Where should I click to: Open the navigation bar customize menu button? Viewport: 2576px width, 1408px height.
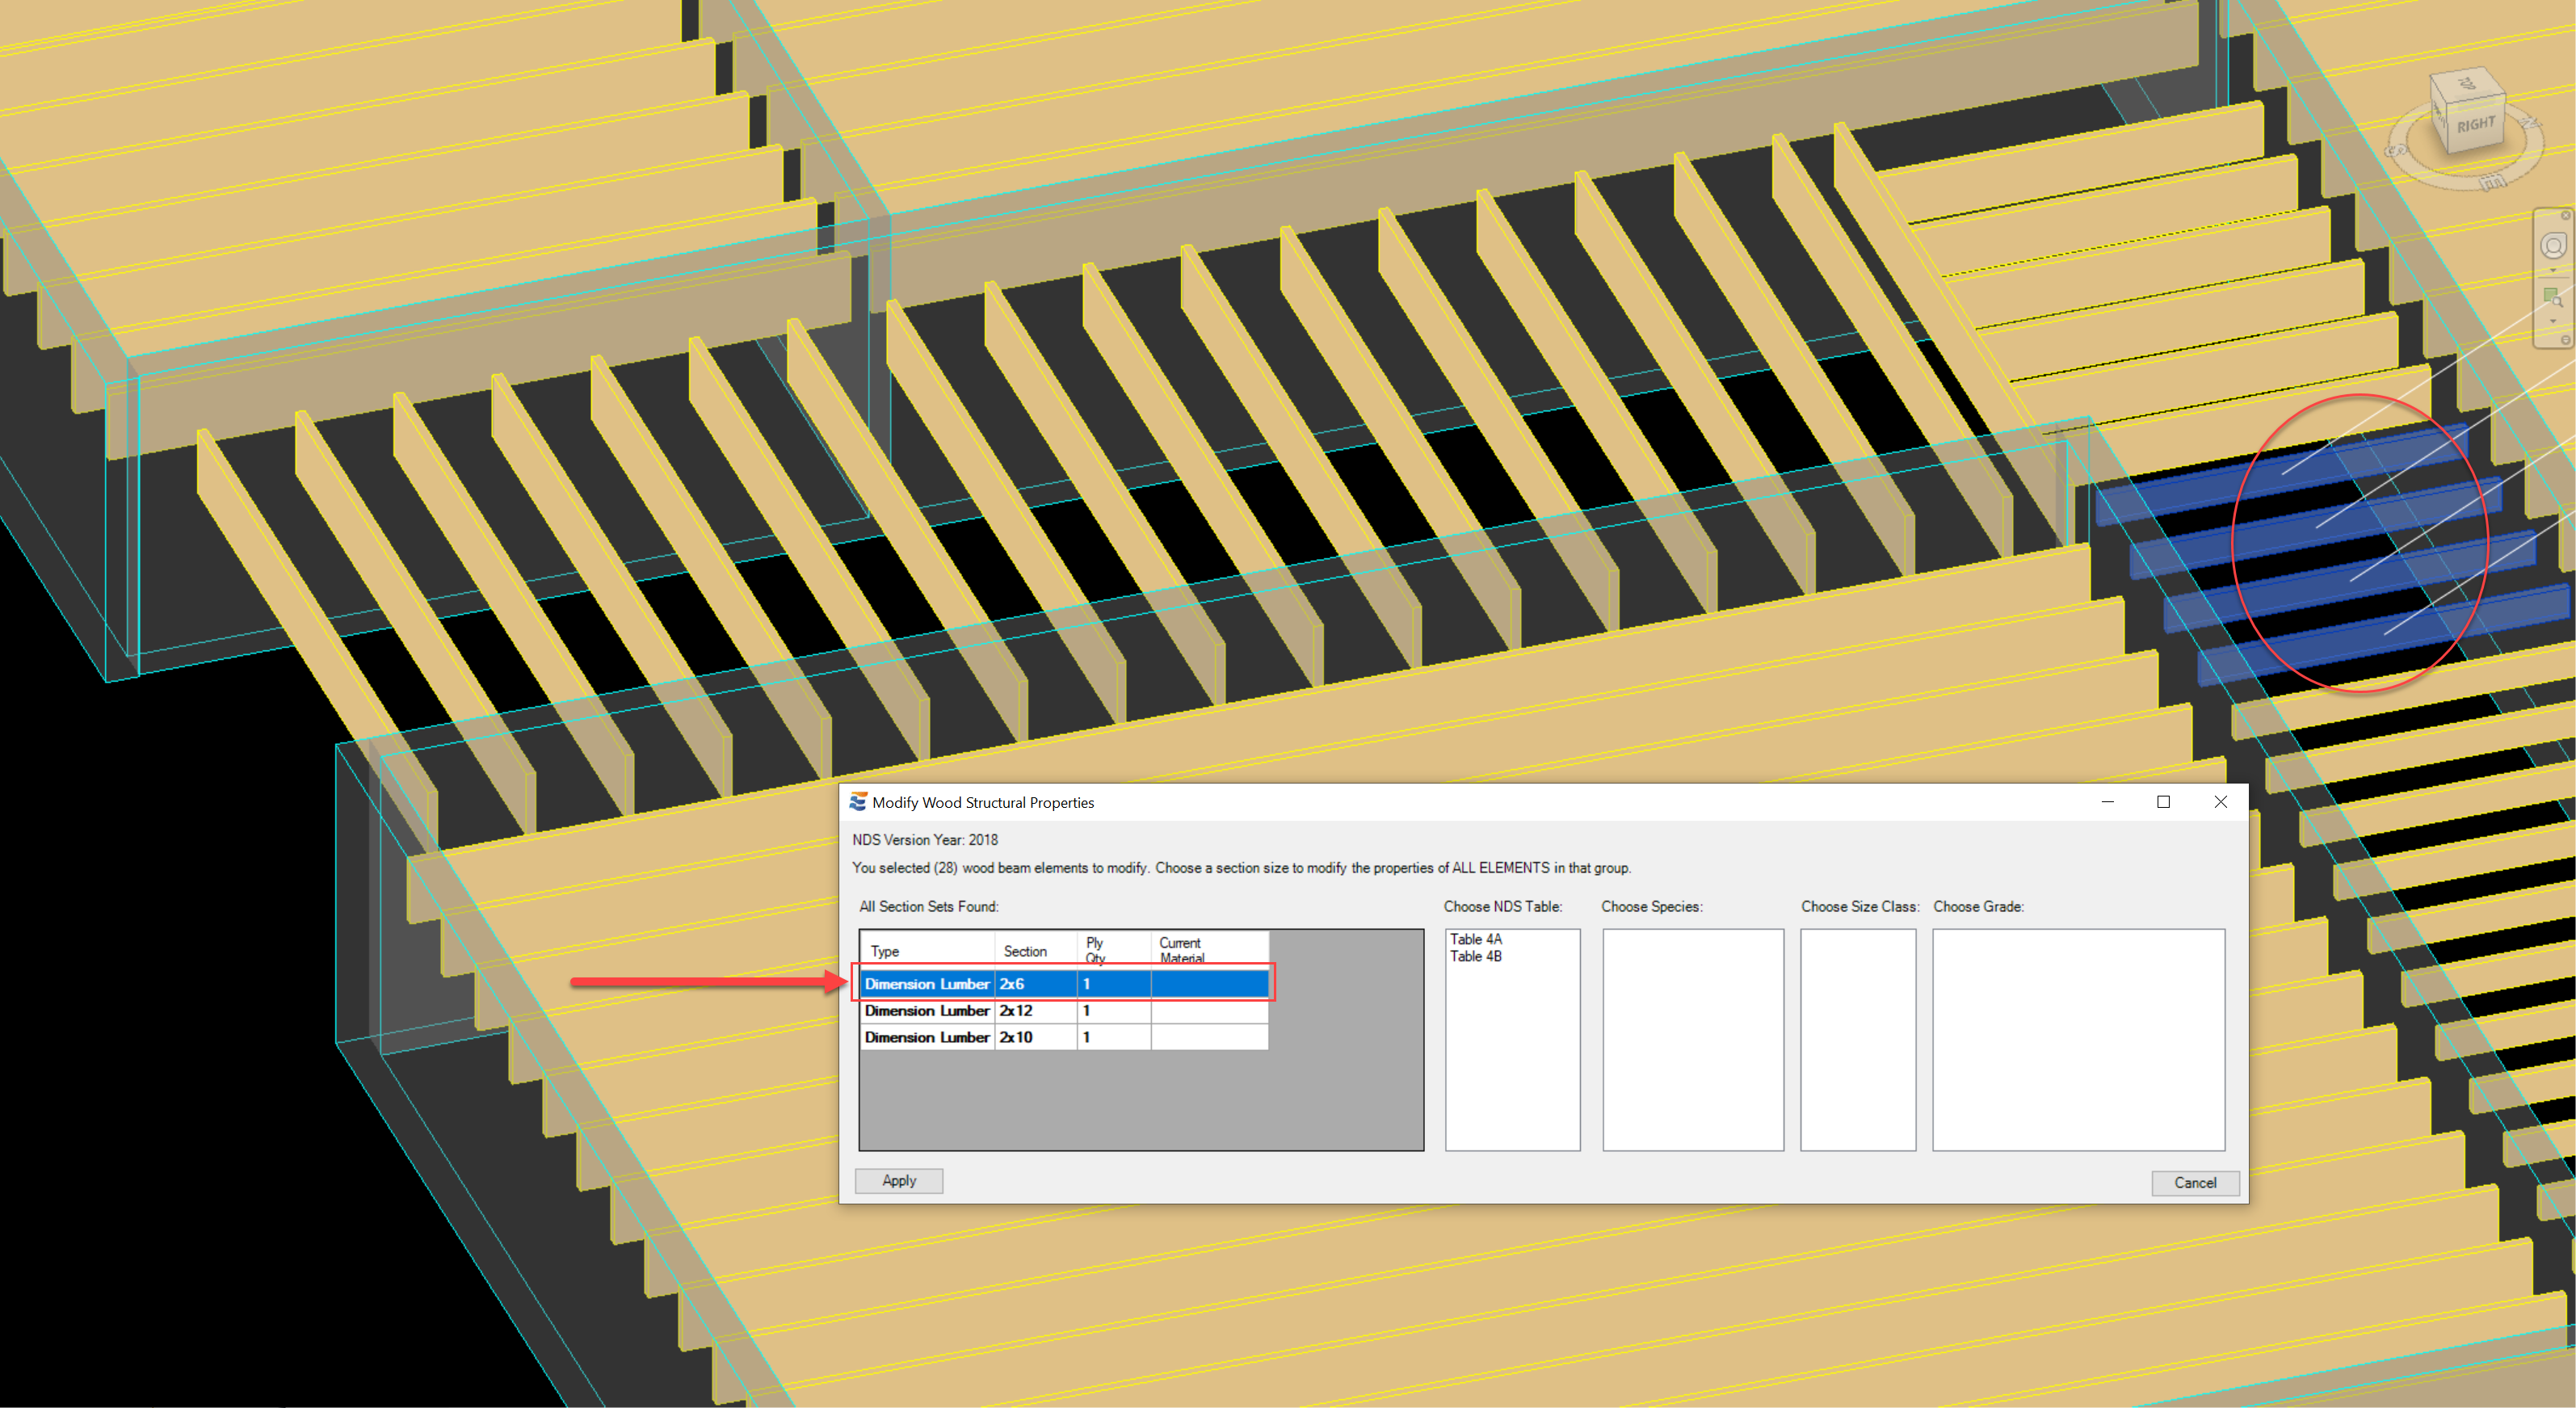point(2565,340)
